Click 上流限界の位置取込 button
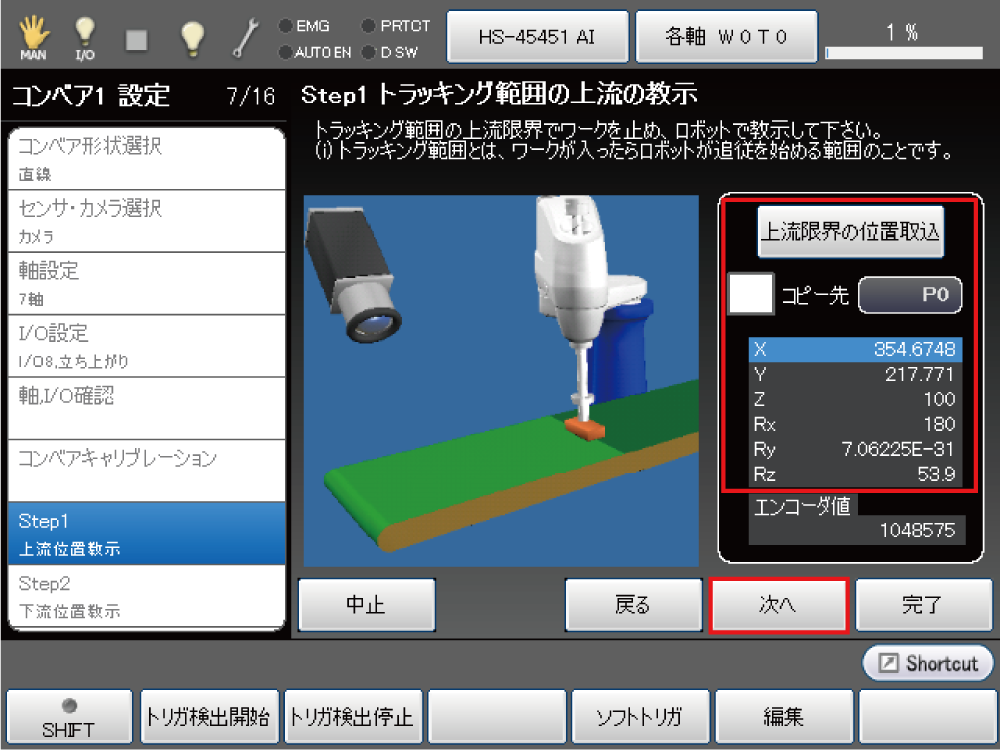 click(x=851, y=232)
